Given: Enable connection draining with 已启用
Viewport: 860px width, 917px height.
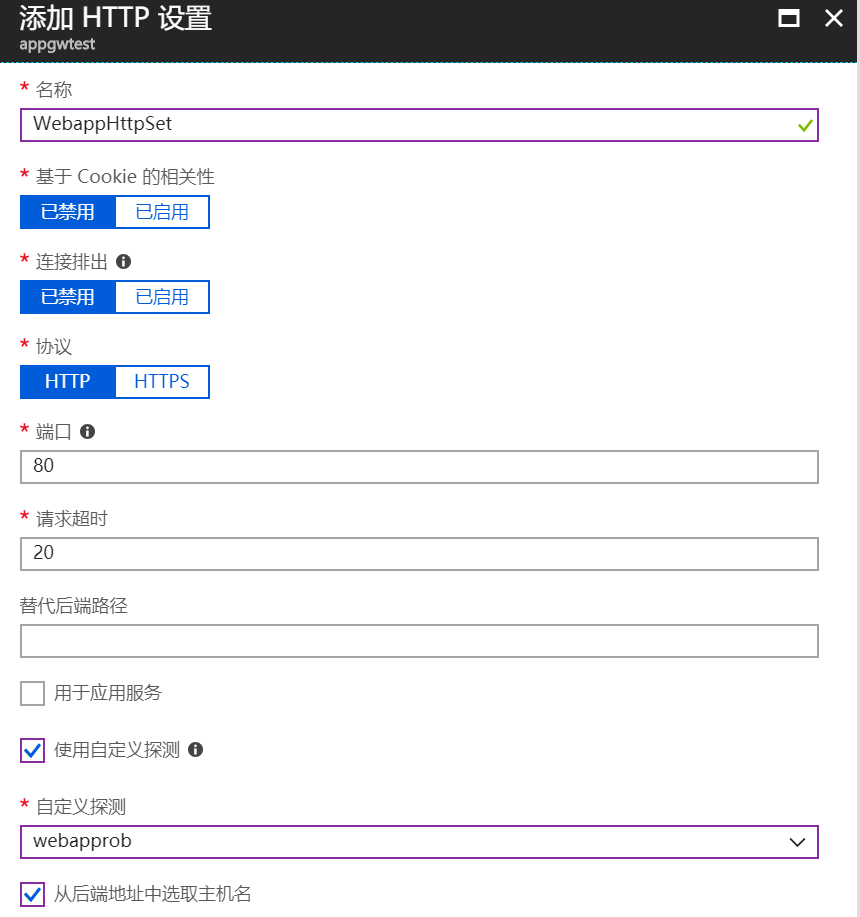Looking at the screenshot, I should coord(162,297).
